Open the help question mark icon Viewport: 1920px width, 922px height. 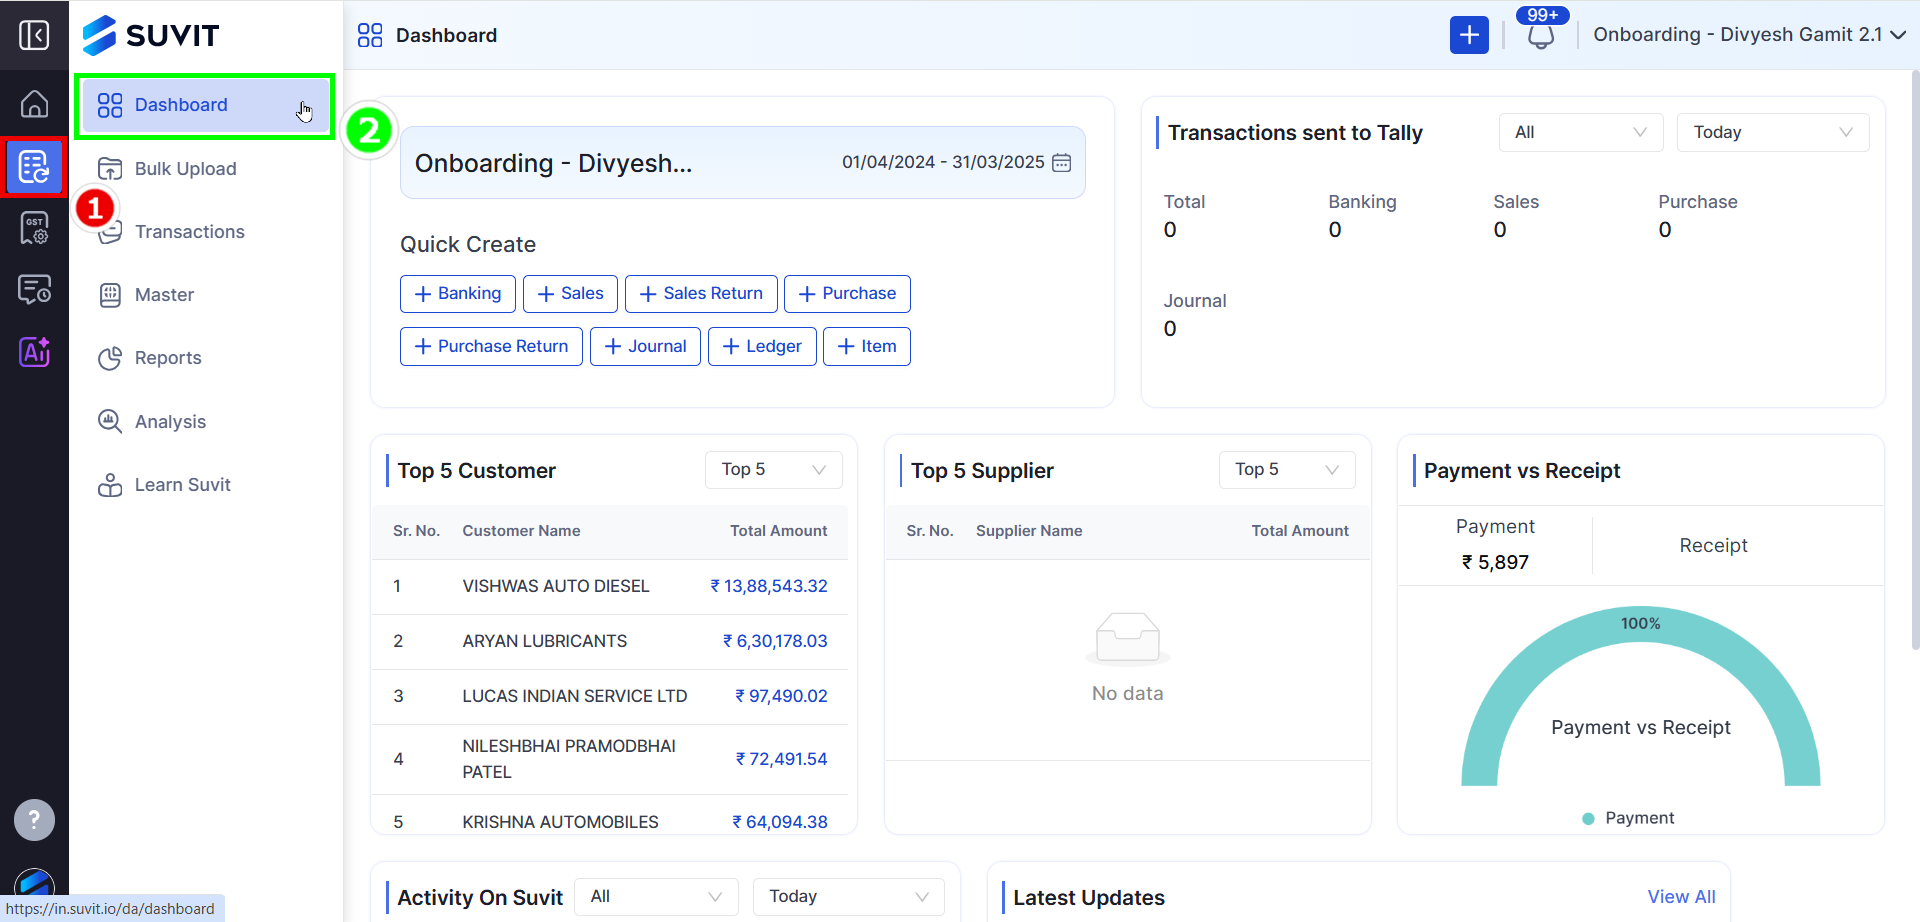click(34, 820)
